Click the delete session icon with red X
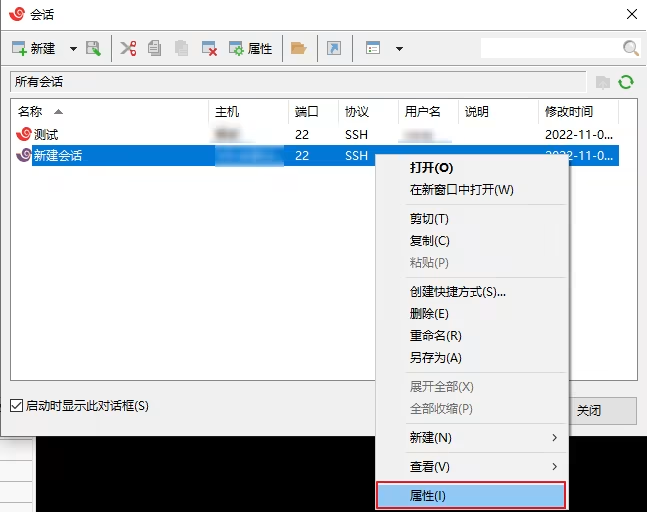Screen dimensions: 647x512 tap(209, 49)
